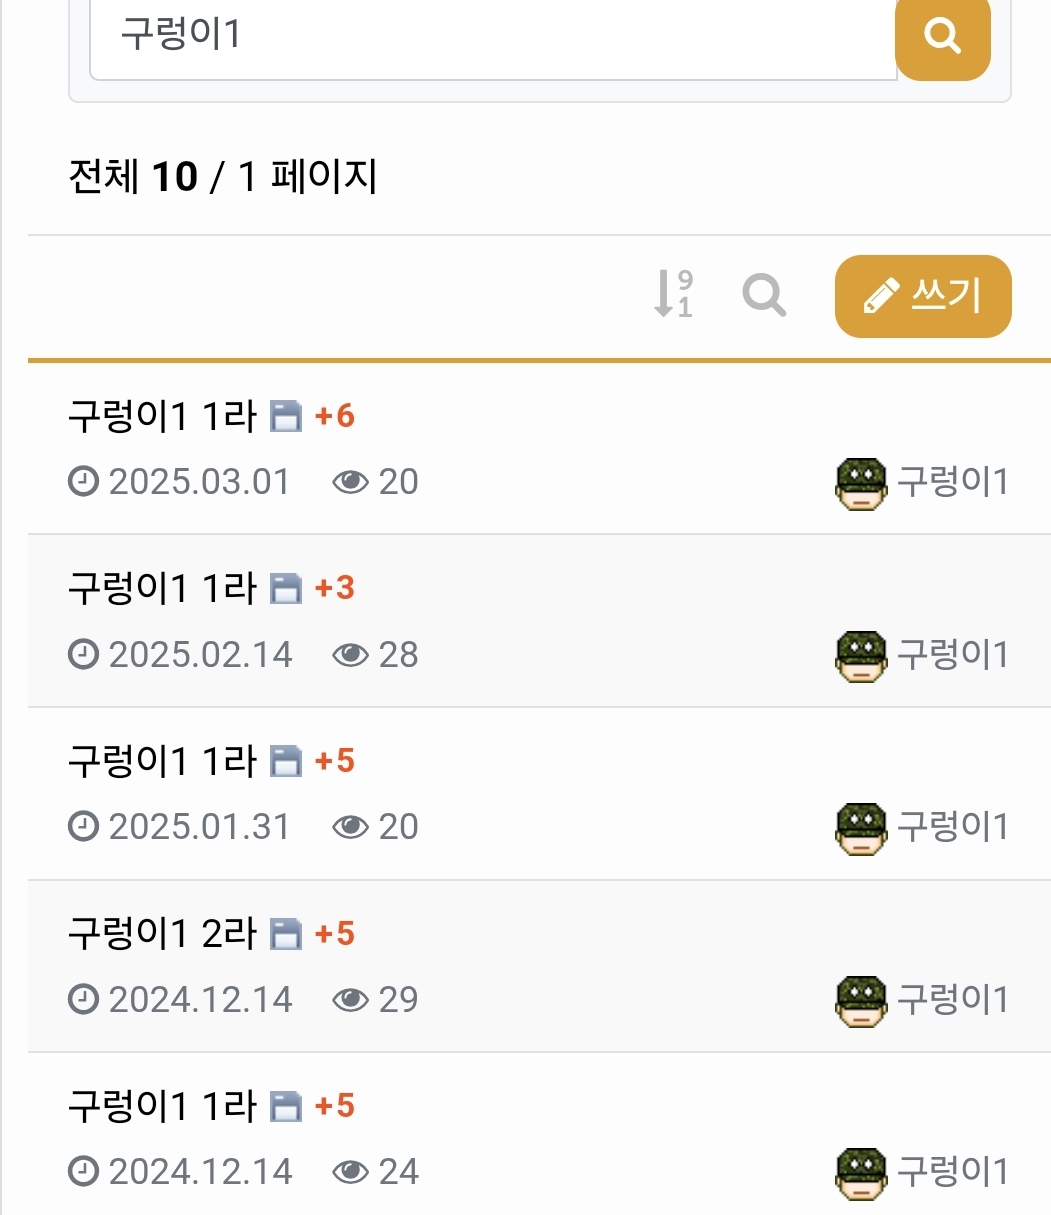
Task: Focus the search field containing 구렁이1
Action: 492,37
